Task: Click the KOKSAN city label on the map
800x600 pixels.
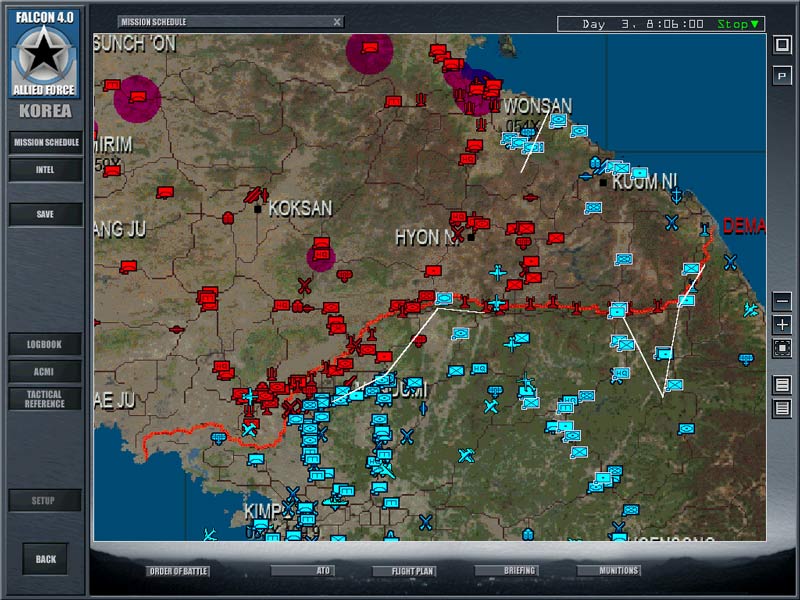Action: 301,208
